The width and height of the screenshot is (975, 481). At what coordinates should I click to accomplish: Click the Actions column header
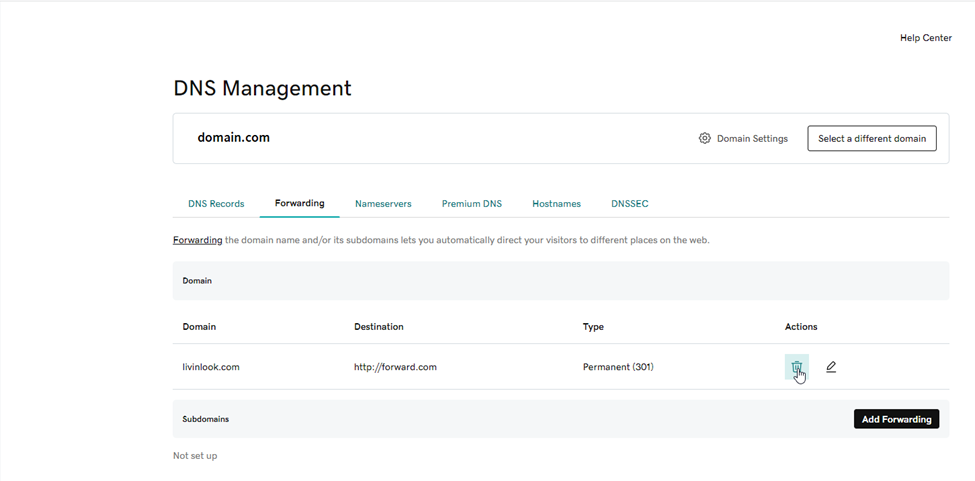point(801,327)
